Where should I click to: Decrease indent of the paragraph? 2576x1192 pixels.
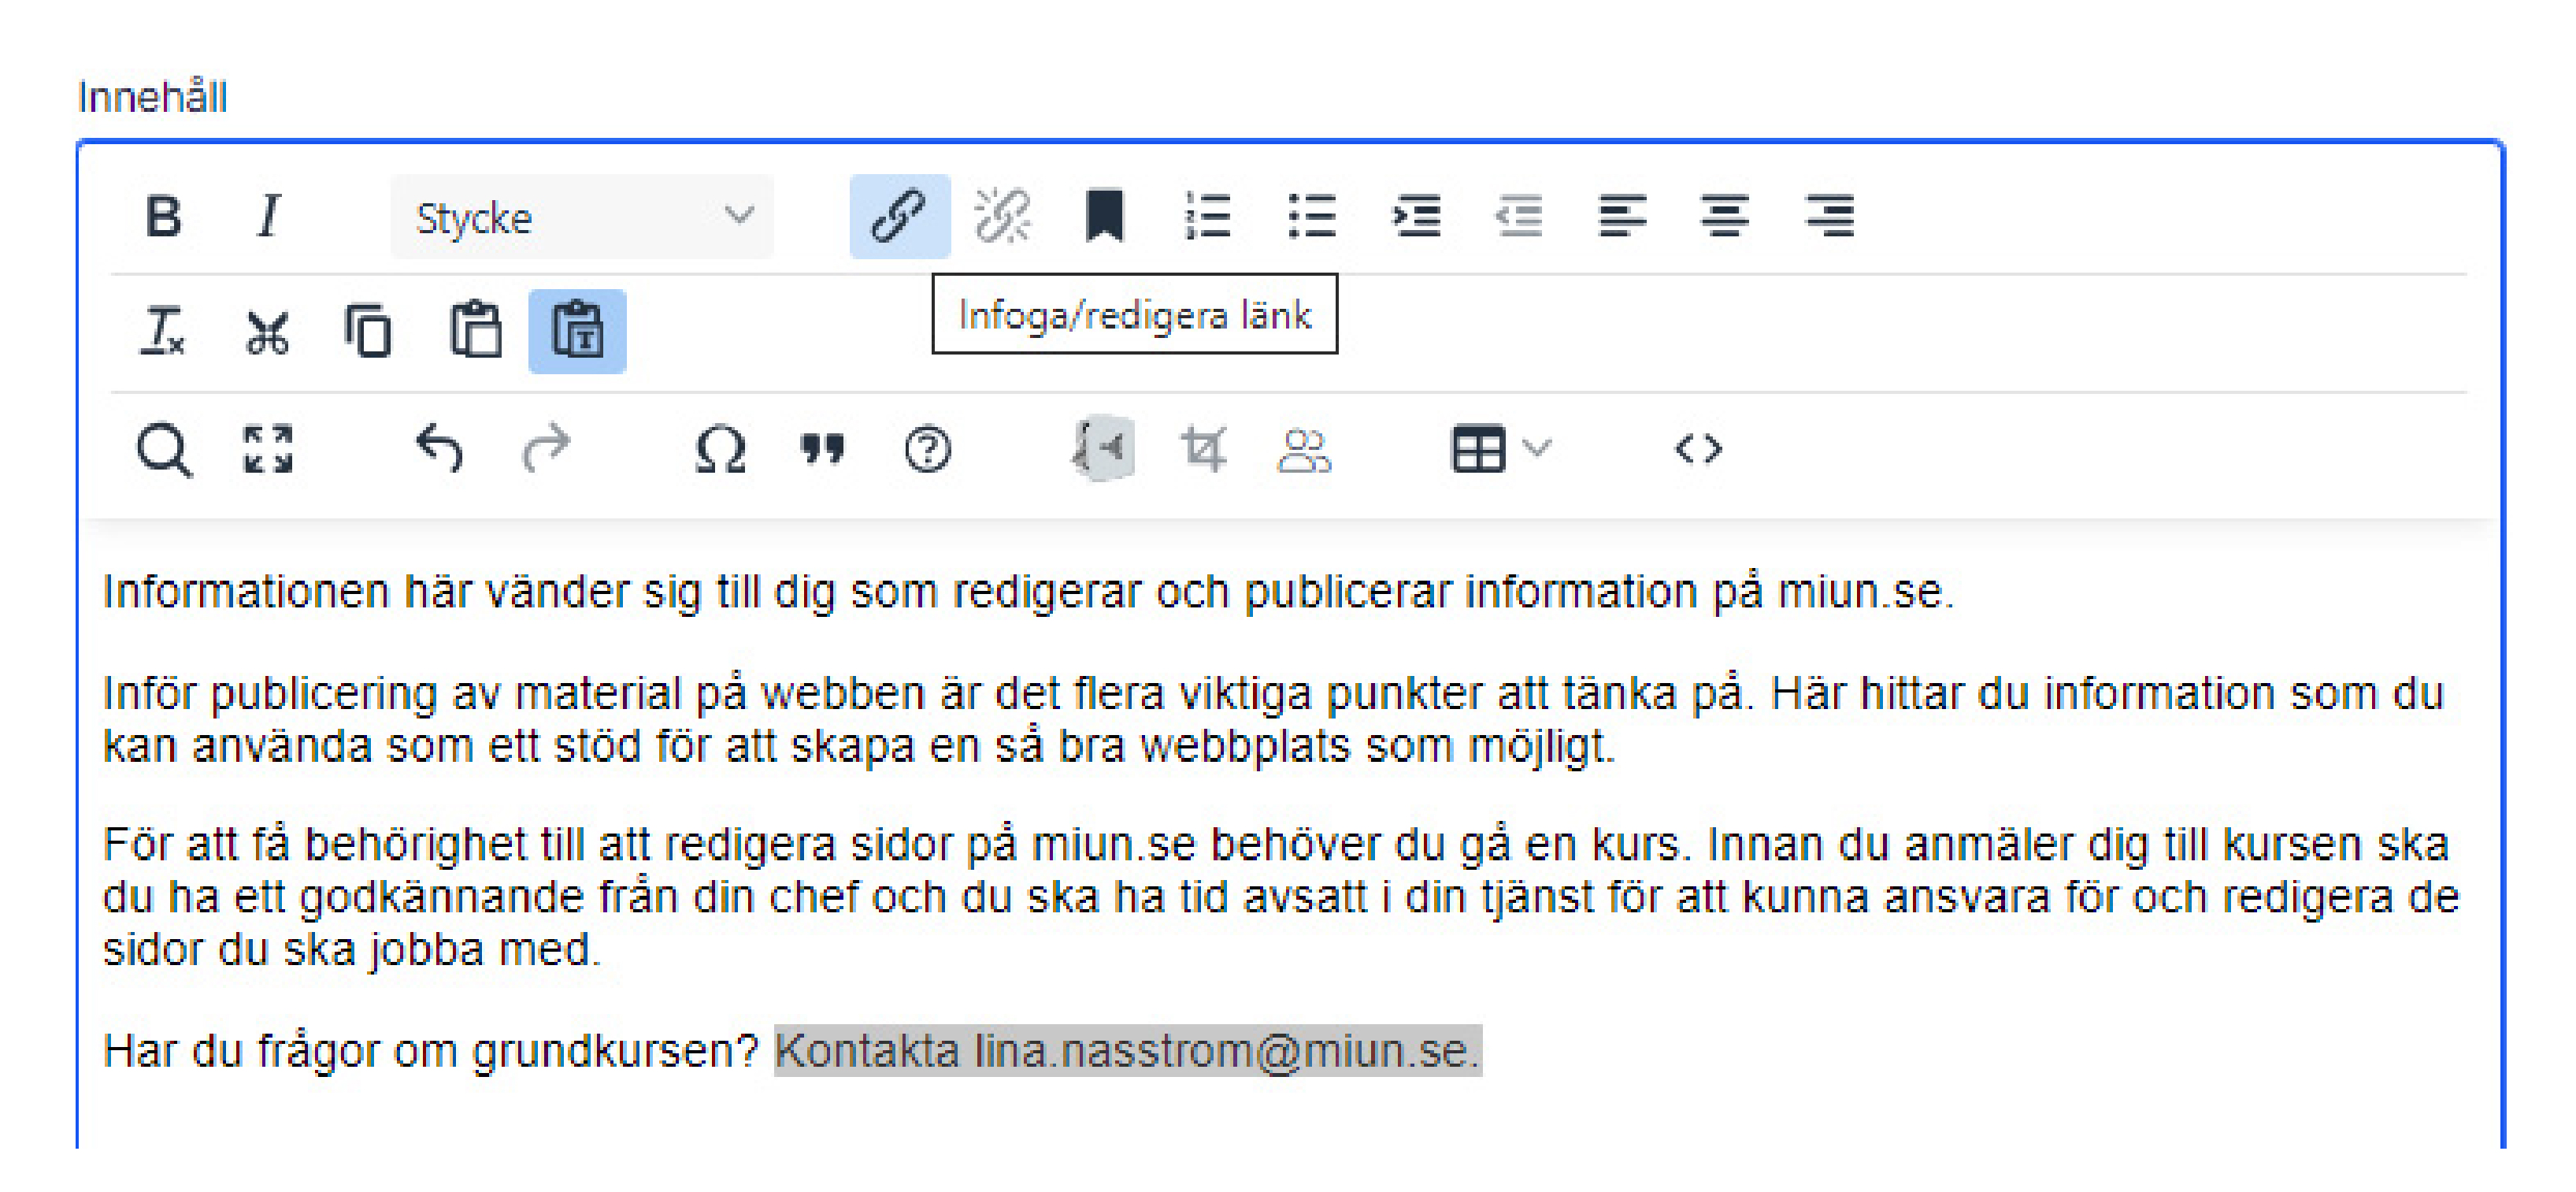point(1519,216)
